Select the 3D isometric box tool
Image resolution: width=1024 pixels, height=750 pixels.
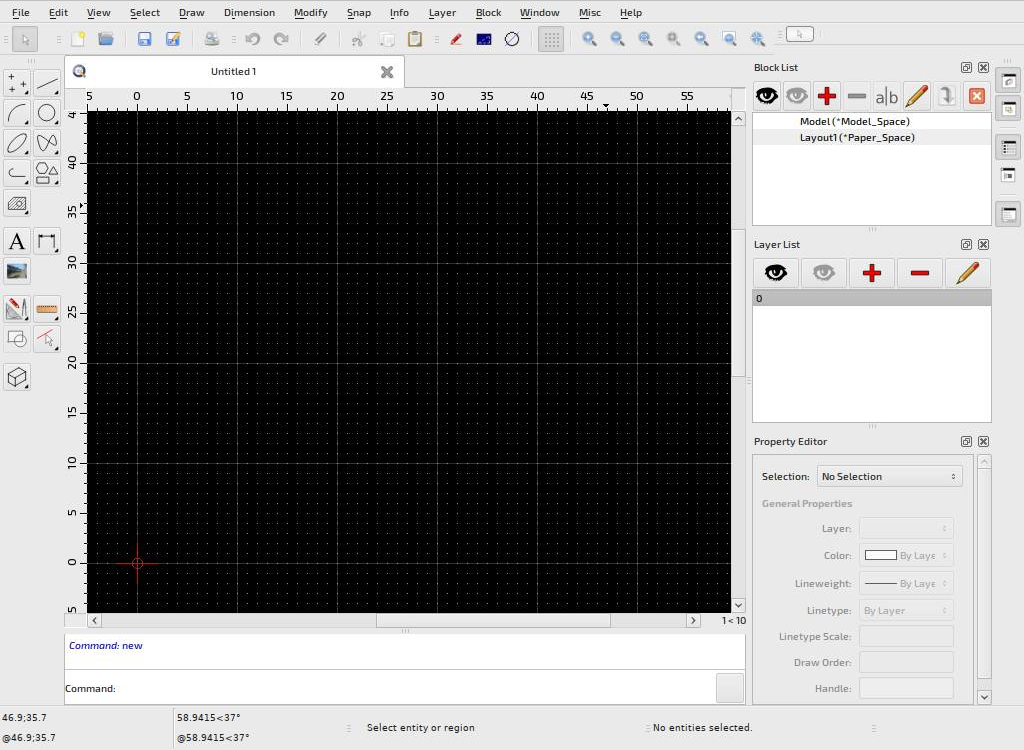pyautogui.click(x=17, y=377)
